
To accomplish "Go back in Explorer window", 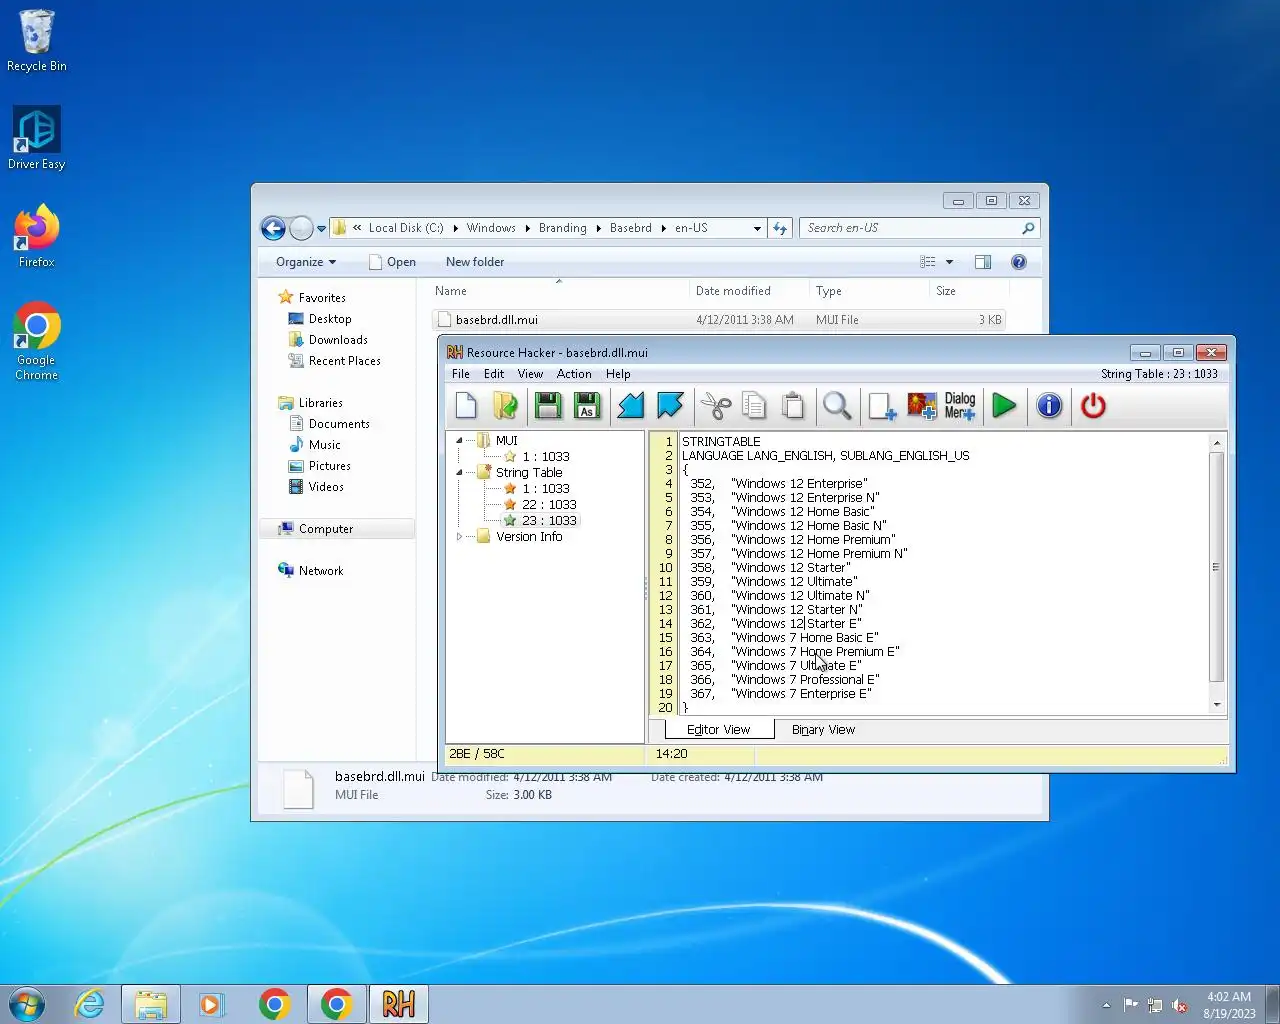I will pos(273,228).
